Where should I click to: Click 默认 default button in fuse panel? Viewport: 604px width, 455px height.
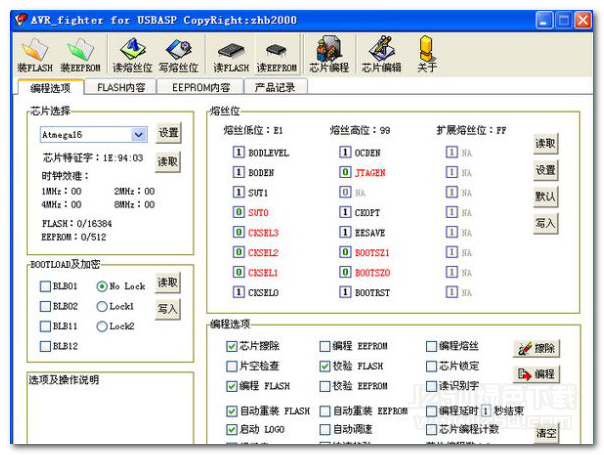545,196
